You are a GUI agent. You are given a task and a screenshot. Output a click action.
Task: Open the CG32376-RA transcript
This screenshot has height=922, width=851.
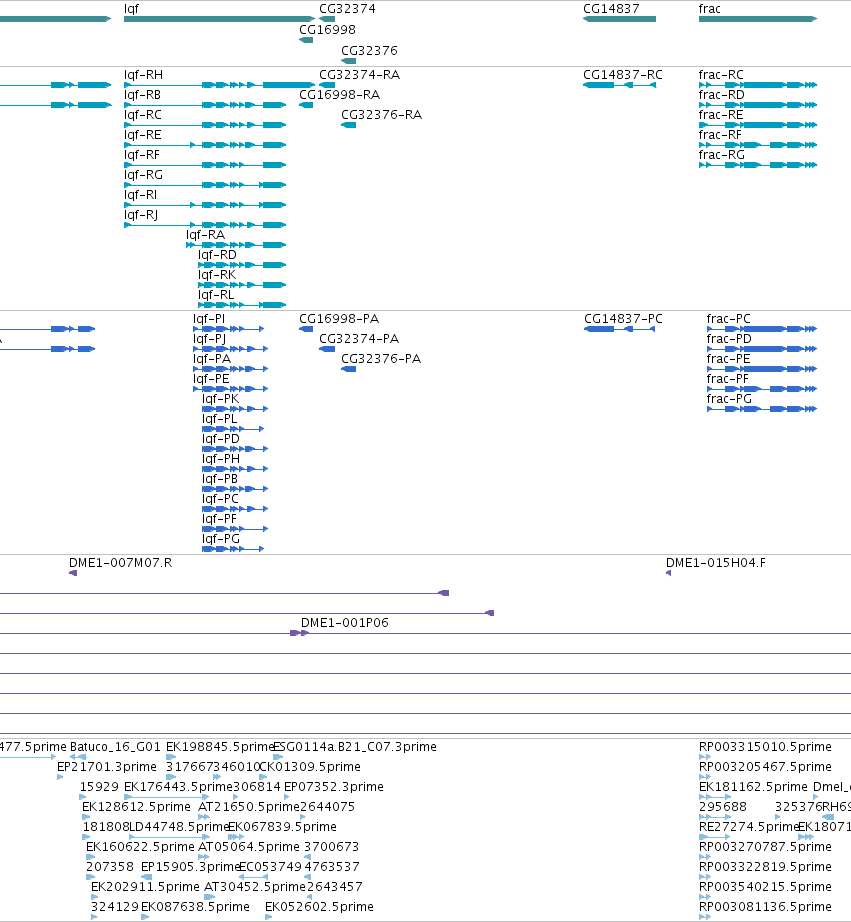click(382, 115)
